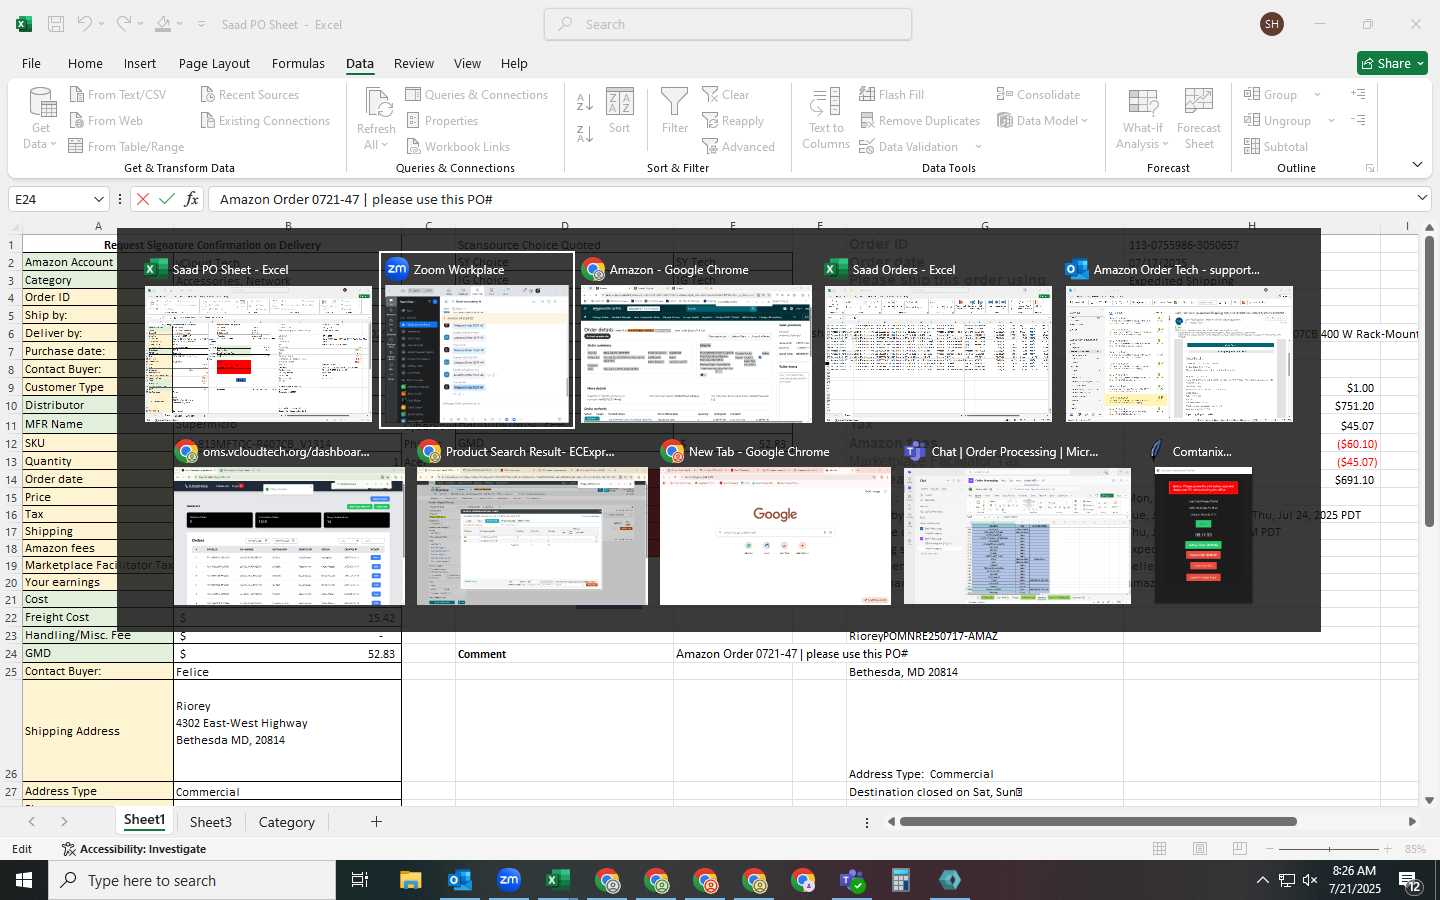Click the Undo arrow icon
The image size is (1440, 900).
pyautogui.click(x=85, y=24)
